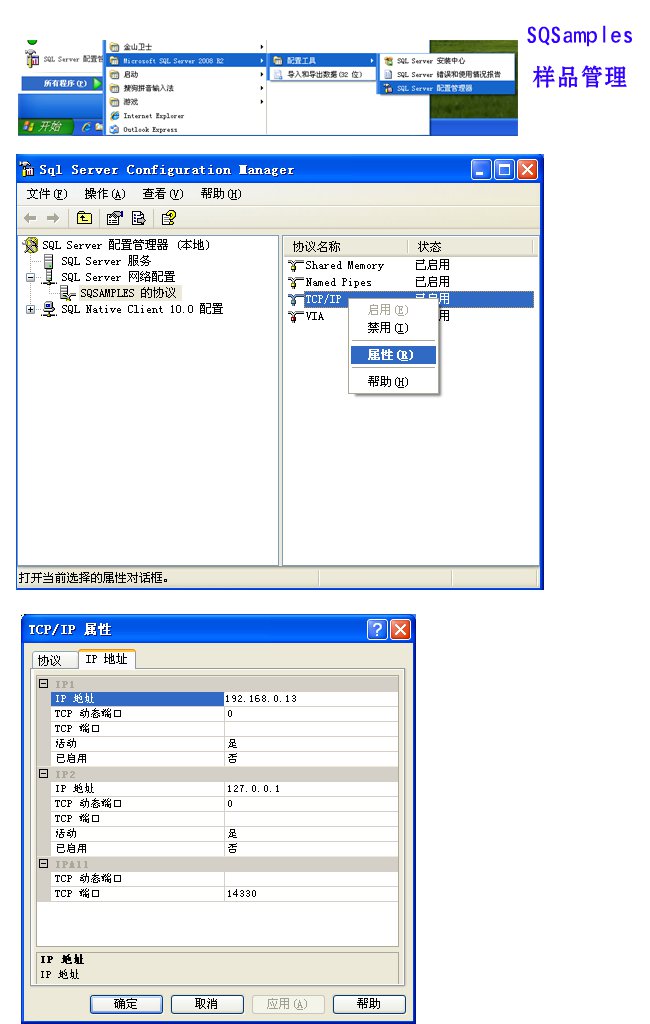The width and height of the screenshot is (650, 1024).
Task: Open SQL Server 配置管理器 in submenu
Action: pyautogui.click(x=447, y=88)
